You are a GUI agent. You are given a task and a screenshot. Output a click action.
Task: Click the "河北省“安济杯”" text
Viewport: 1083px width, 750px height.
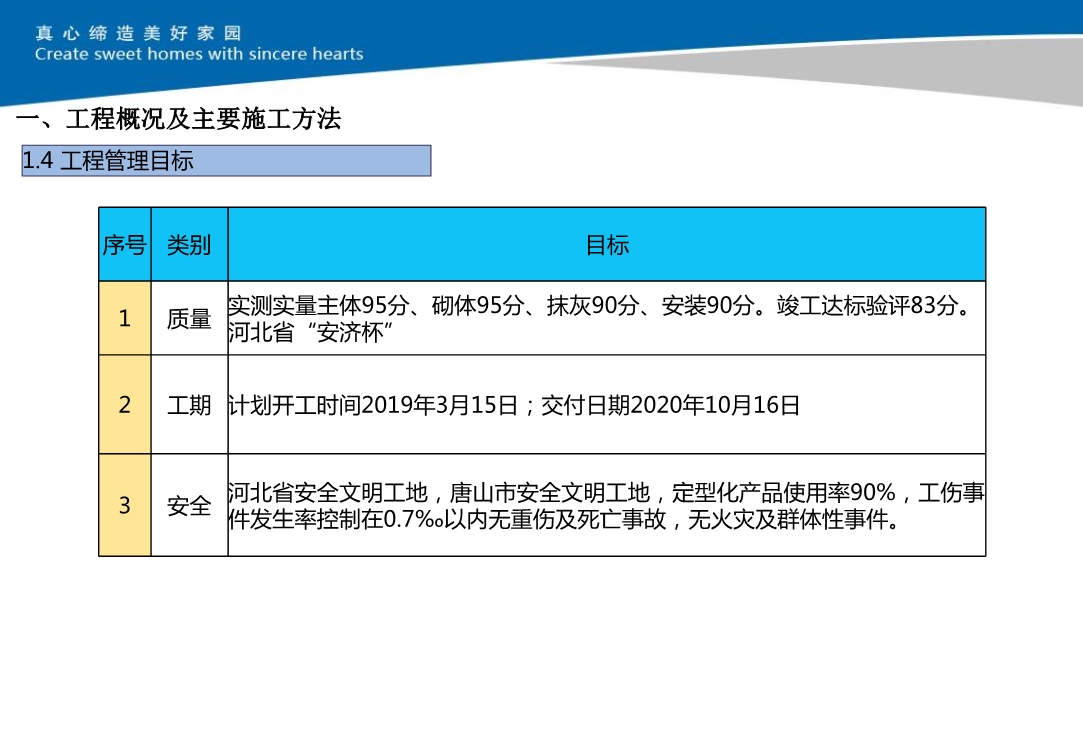(x=307, y=329)
